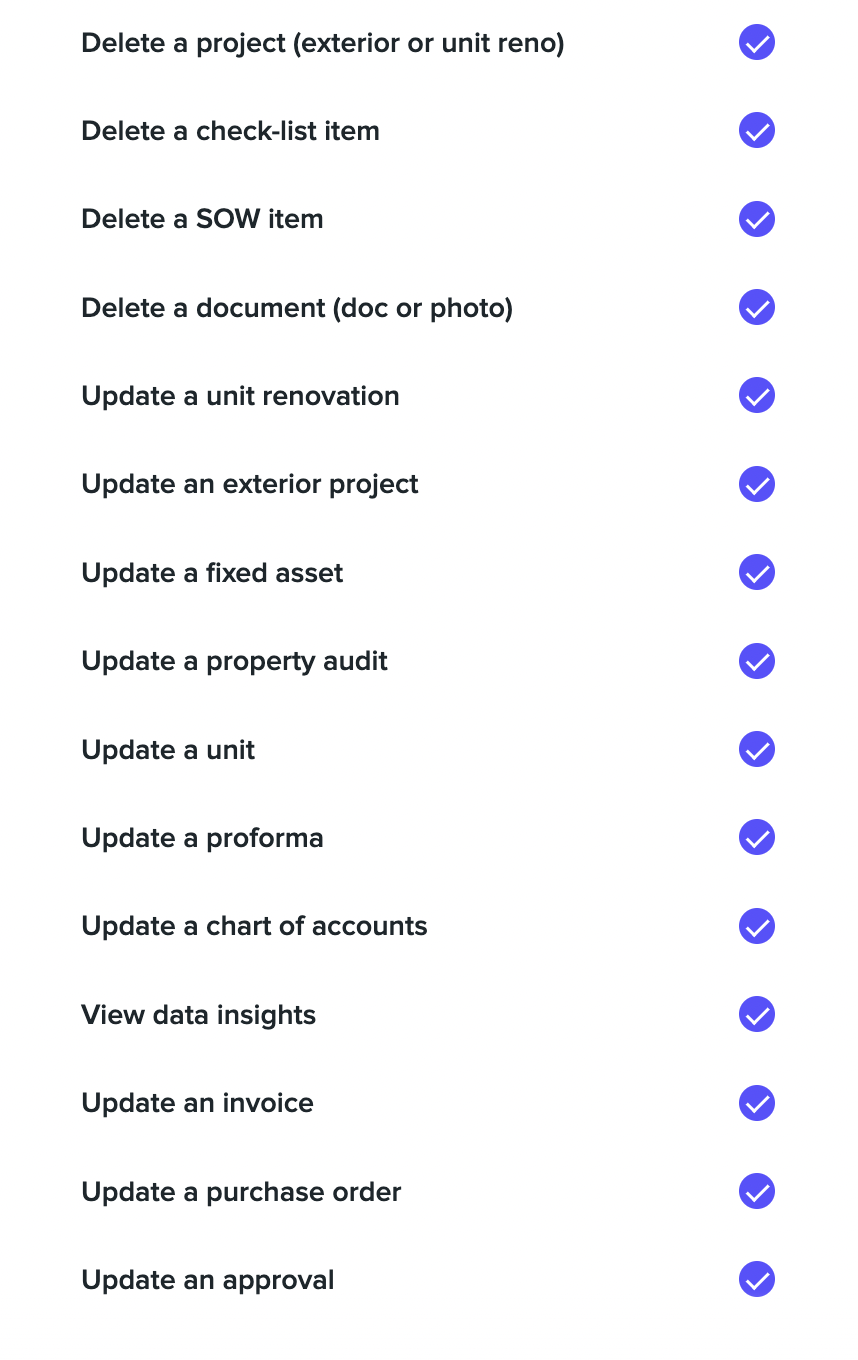Image resolution: width=858 pixels, height=1360 pixels.
Task: Click purple check for Update a unit renovation
Action: pyautogui.click(x=757, y=396)
